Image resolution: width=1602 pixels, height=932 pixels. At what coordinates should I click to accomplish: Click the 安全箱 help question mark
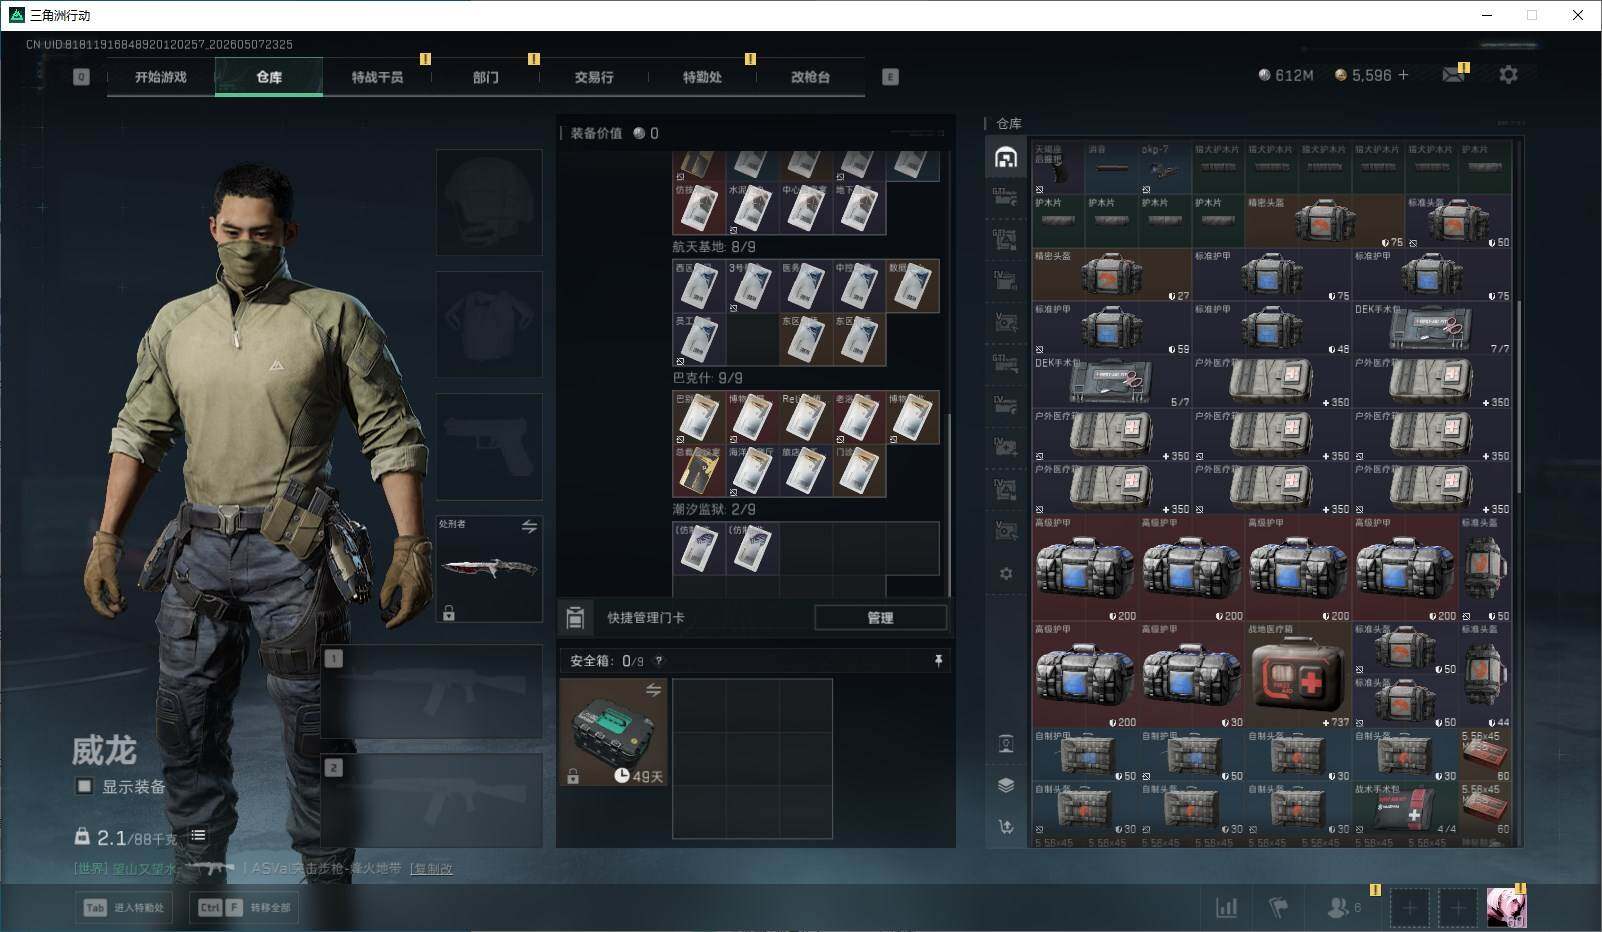click(x=658, y=662)
